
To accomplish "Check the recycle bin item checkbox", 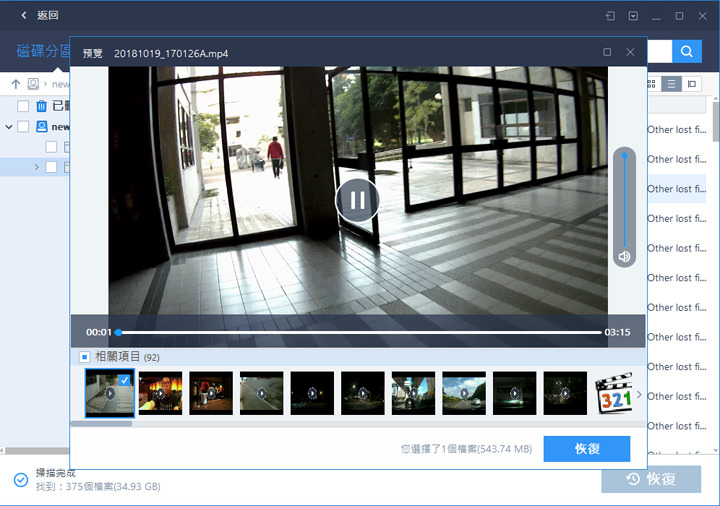I will coord(23,106).
